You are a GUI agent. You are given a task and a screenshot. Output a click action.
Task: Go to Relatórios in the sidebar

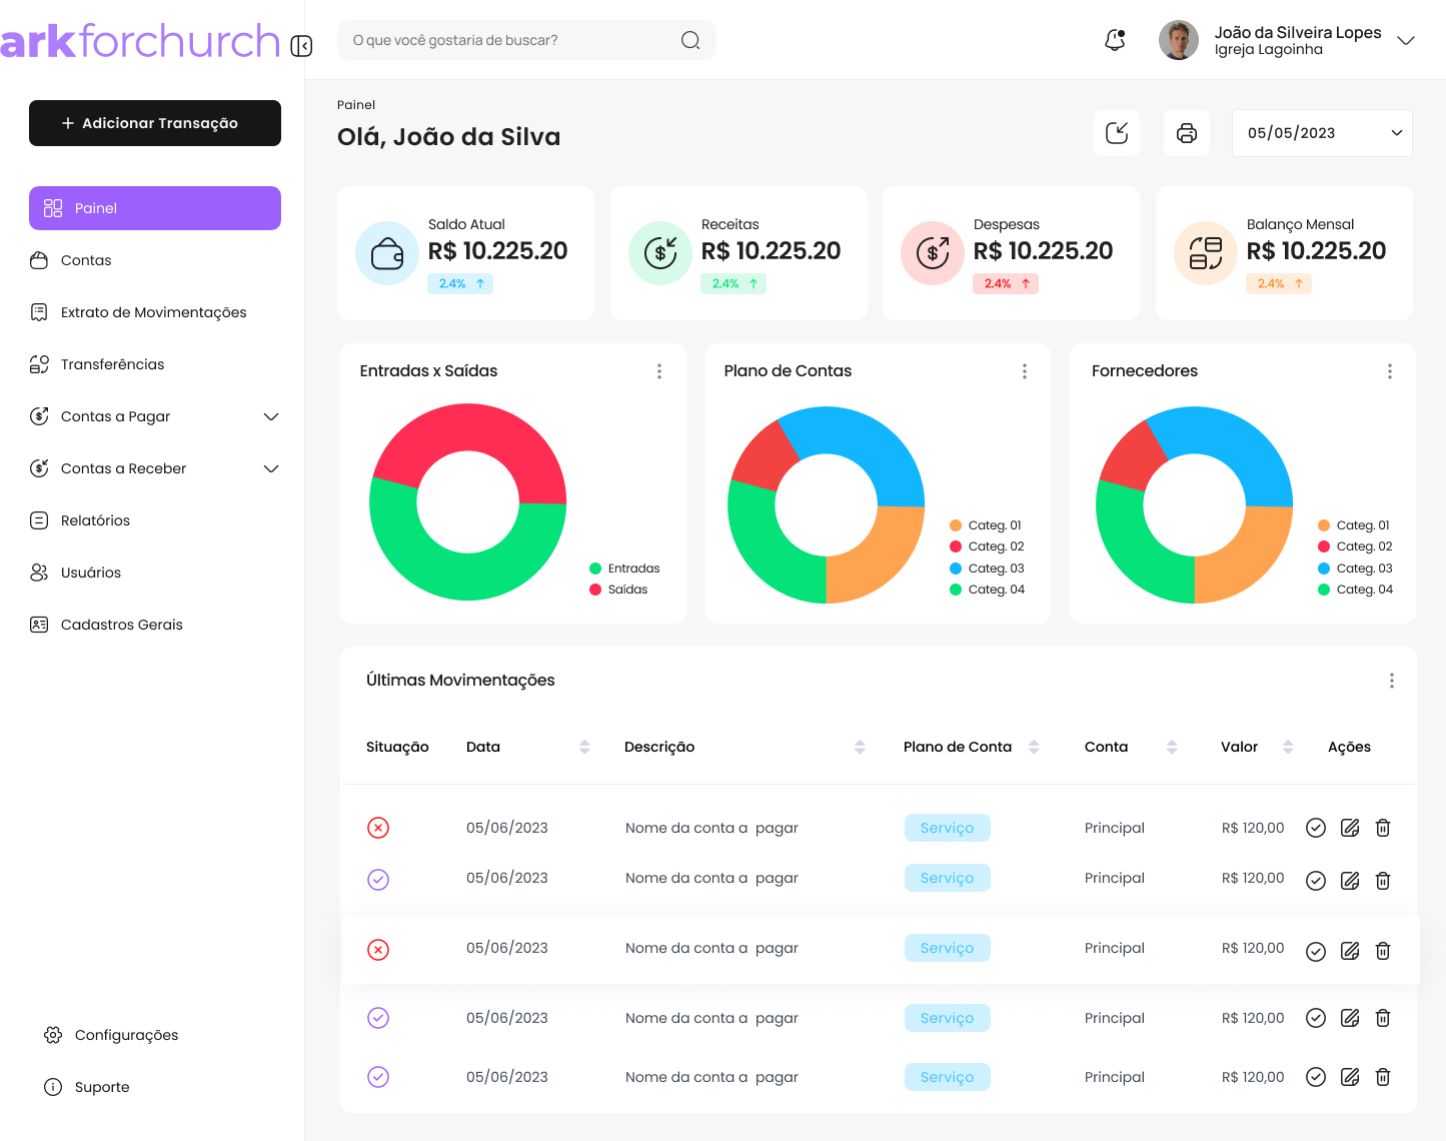[95, 520]
